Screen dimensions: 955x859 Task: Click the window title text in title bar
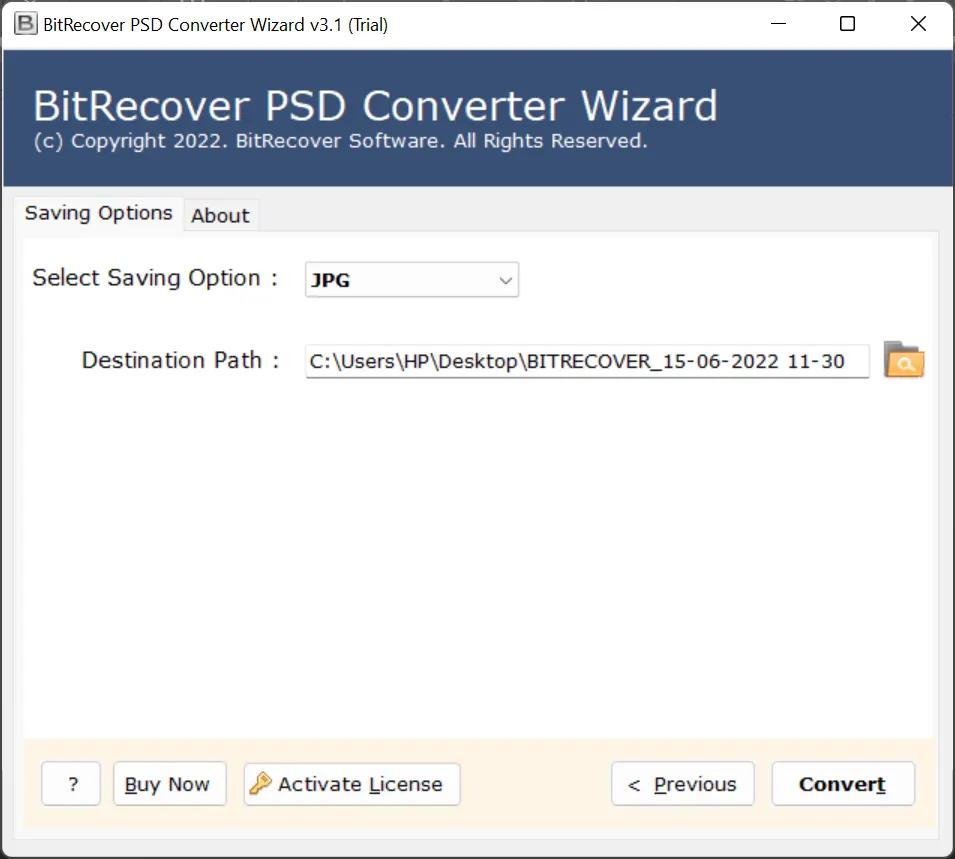tap(216, 24)
